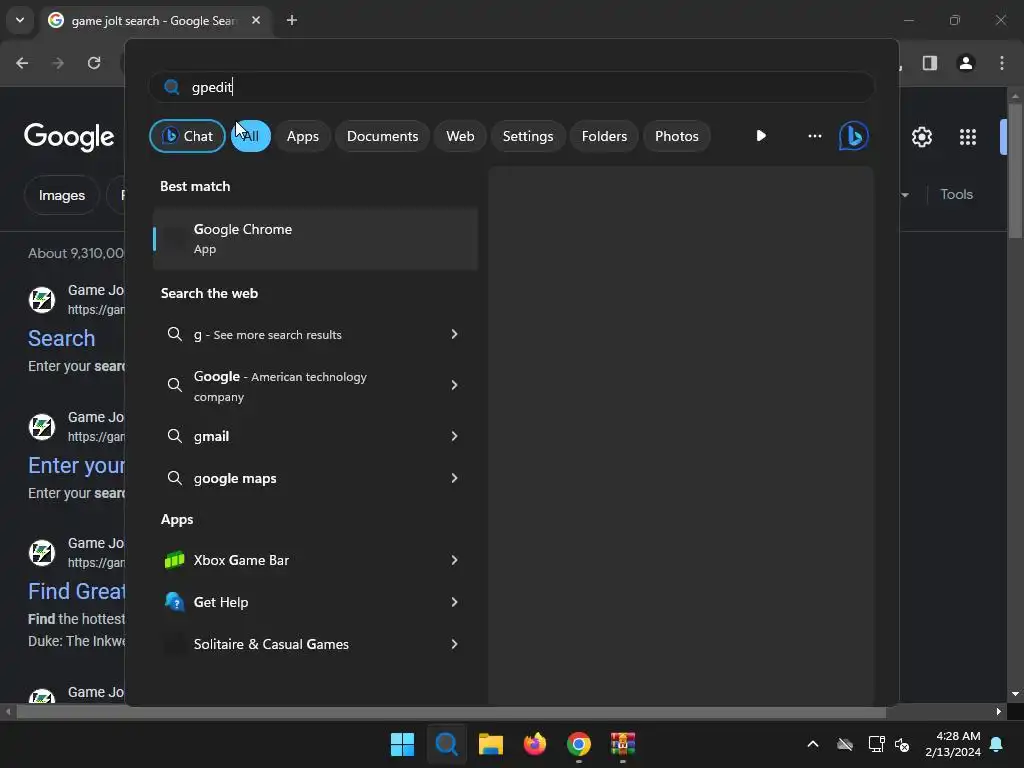The height and width of the screenshot is (768, 1024).
Task: Click Chrome back arrow
Action: point(22,63)
